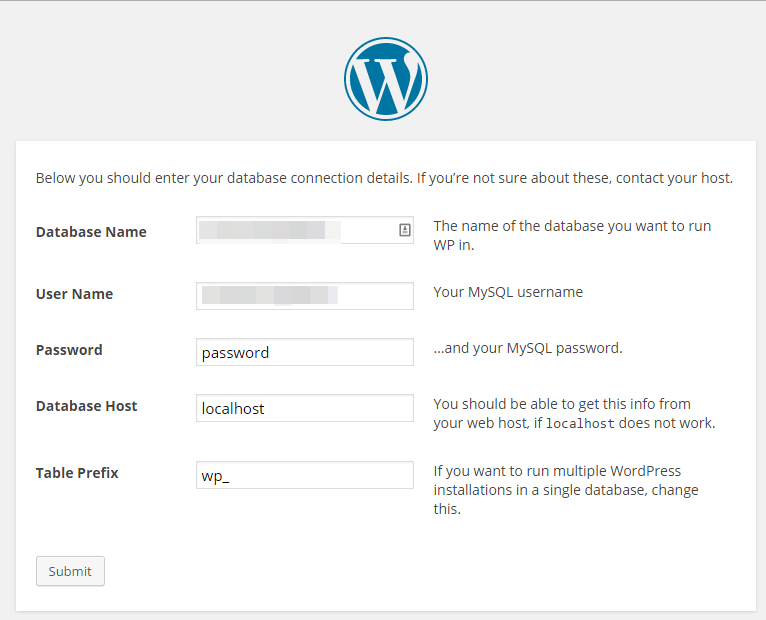
Task: Click into the User Name text box
Action: (305, 295)
